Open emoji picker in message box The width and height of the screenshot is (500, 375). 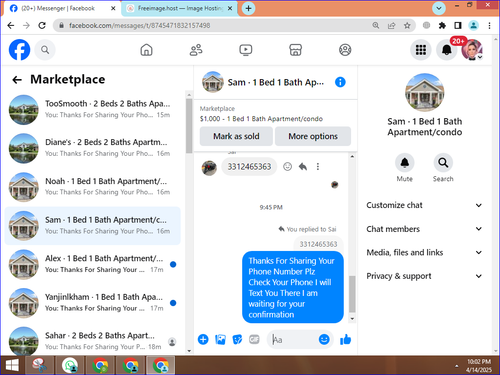324,339
